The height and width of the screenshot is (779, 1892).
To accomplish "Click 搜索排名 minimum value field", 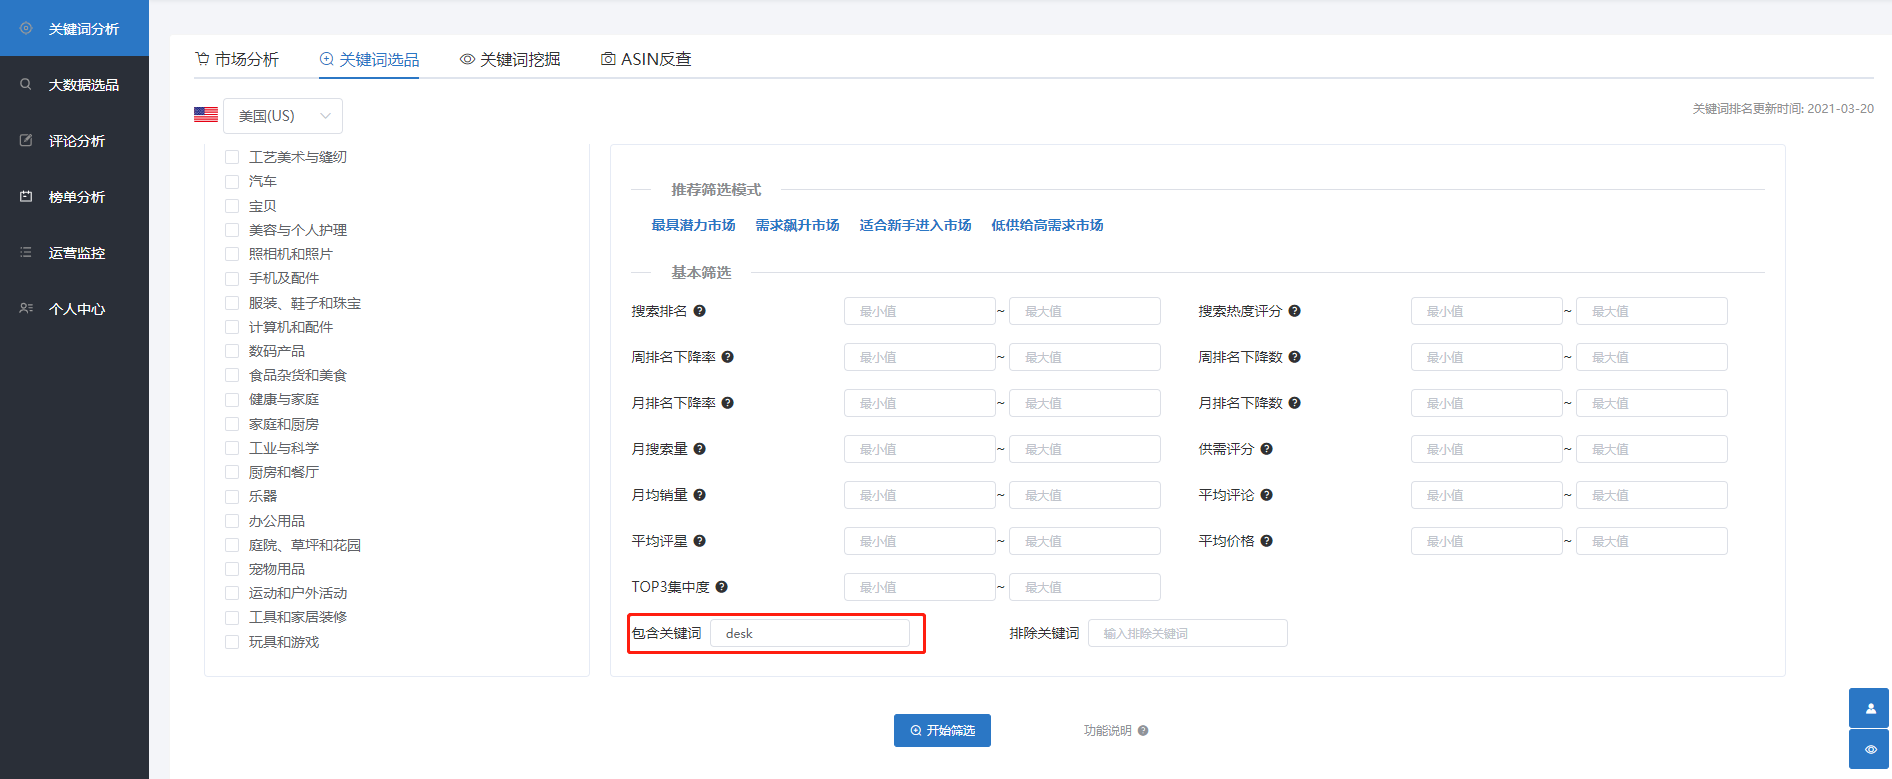I will [x=919, y=311].
